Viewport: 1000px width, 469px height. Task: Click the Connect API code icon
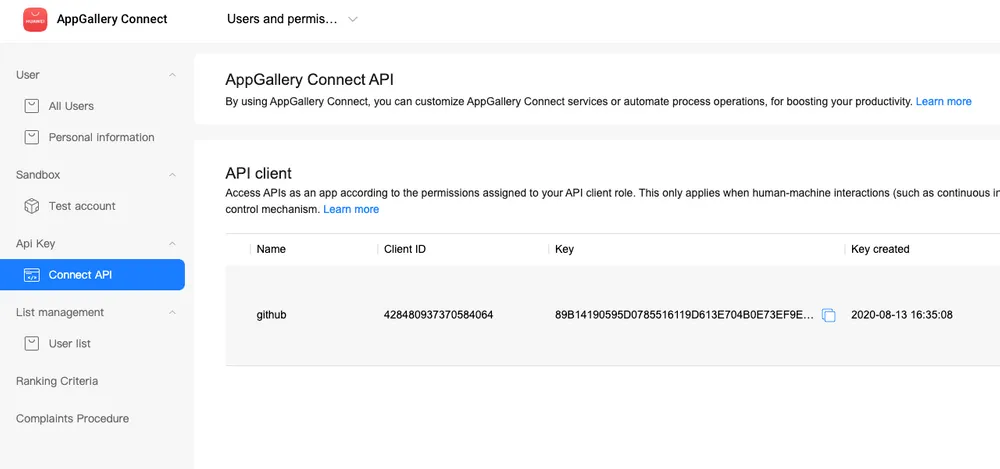(x=31, y=275)
